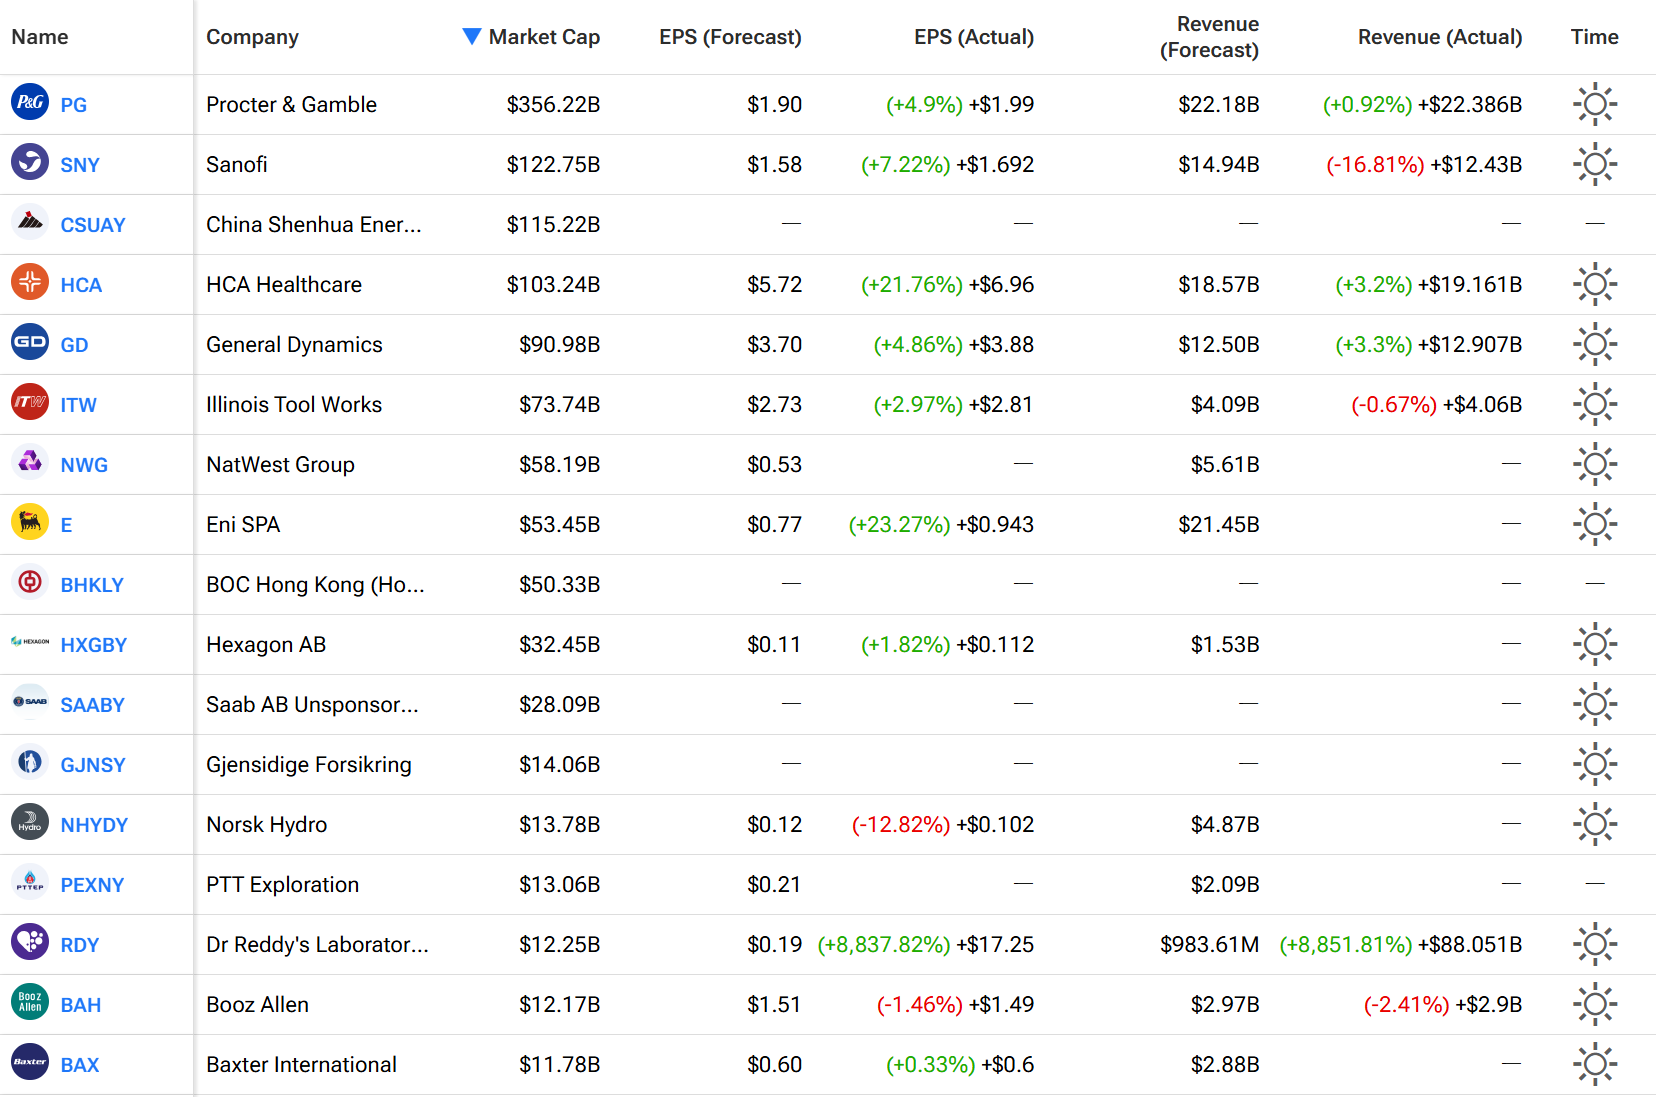Sort by the Company column header
Viewport: 1656px width, 1097px height.
[252, 37]
